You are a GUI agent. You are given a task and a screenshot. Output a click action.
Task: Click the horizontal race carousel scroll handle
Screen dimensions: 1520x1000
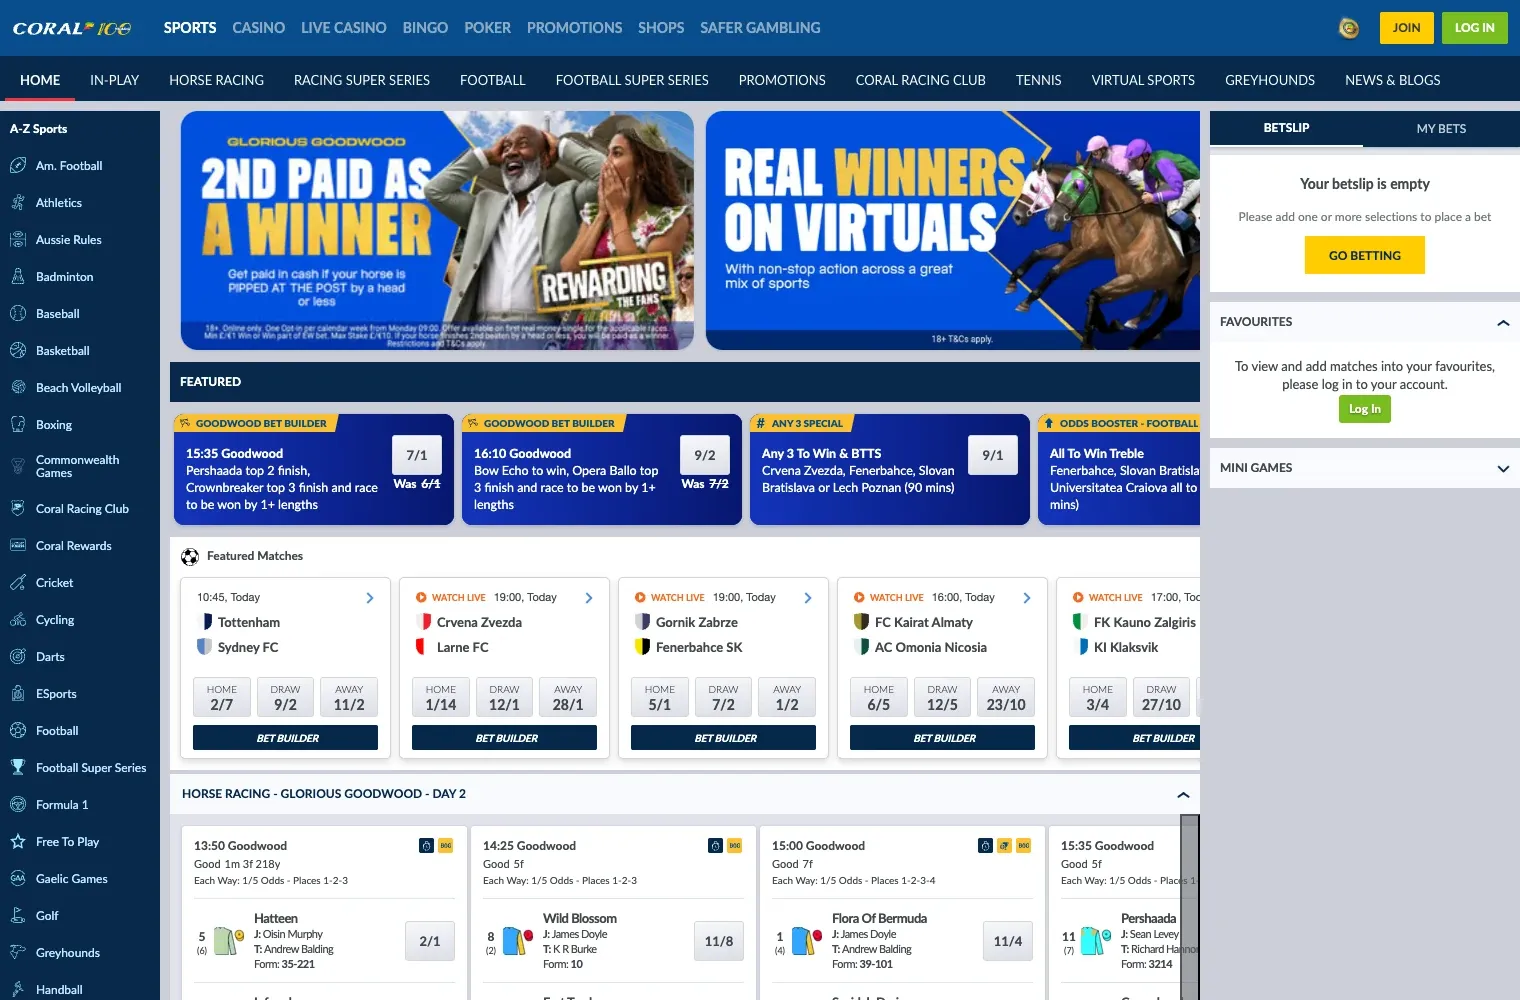(x=1189, y=907)
